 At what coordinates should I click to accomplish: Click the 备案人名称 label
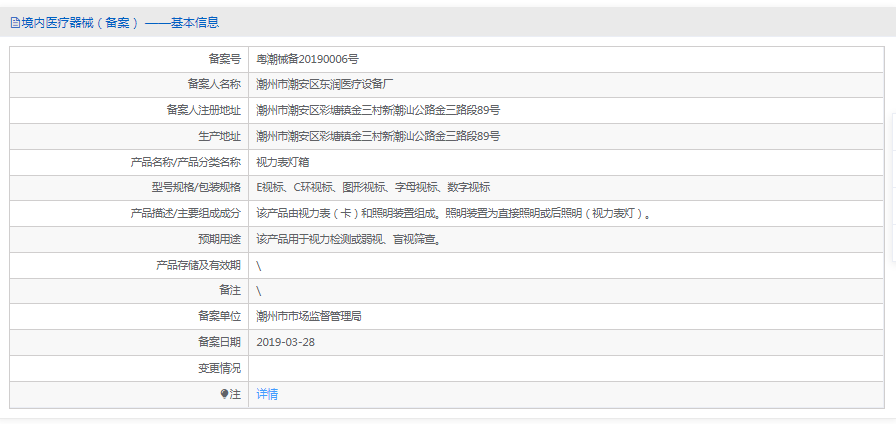click(214, 85)
